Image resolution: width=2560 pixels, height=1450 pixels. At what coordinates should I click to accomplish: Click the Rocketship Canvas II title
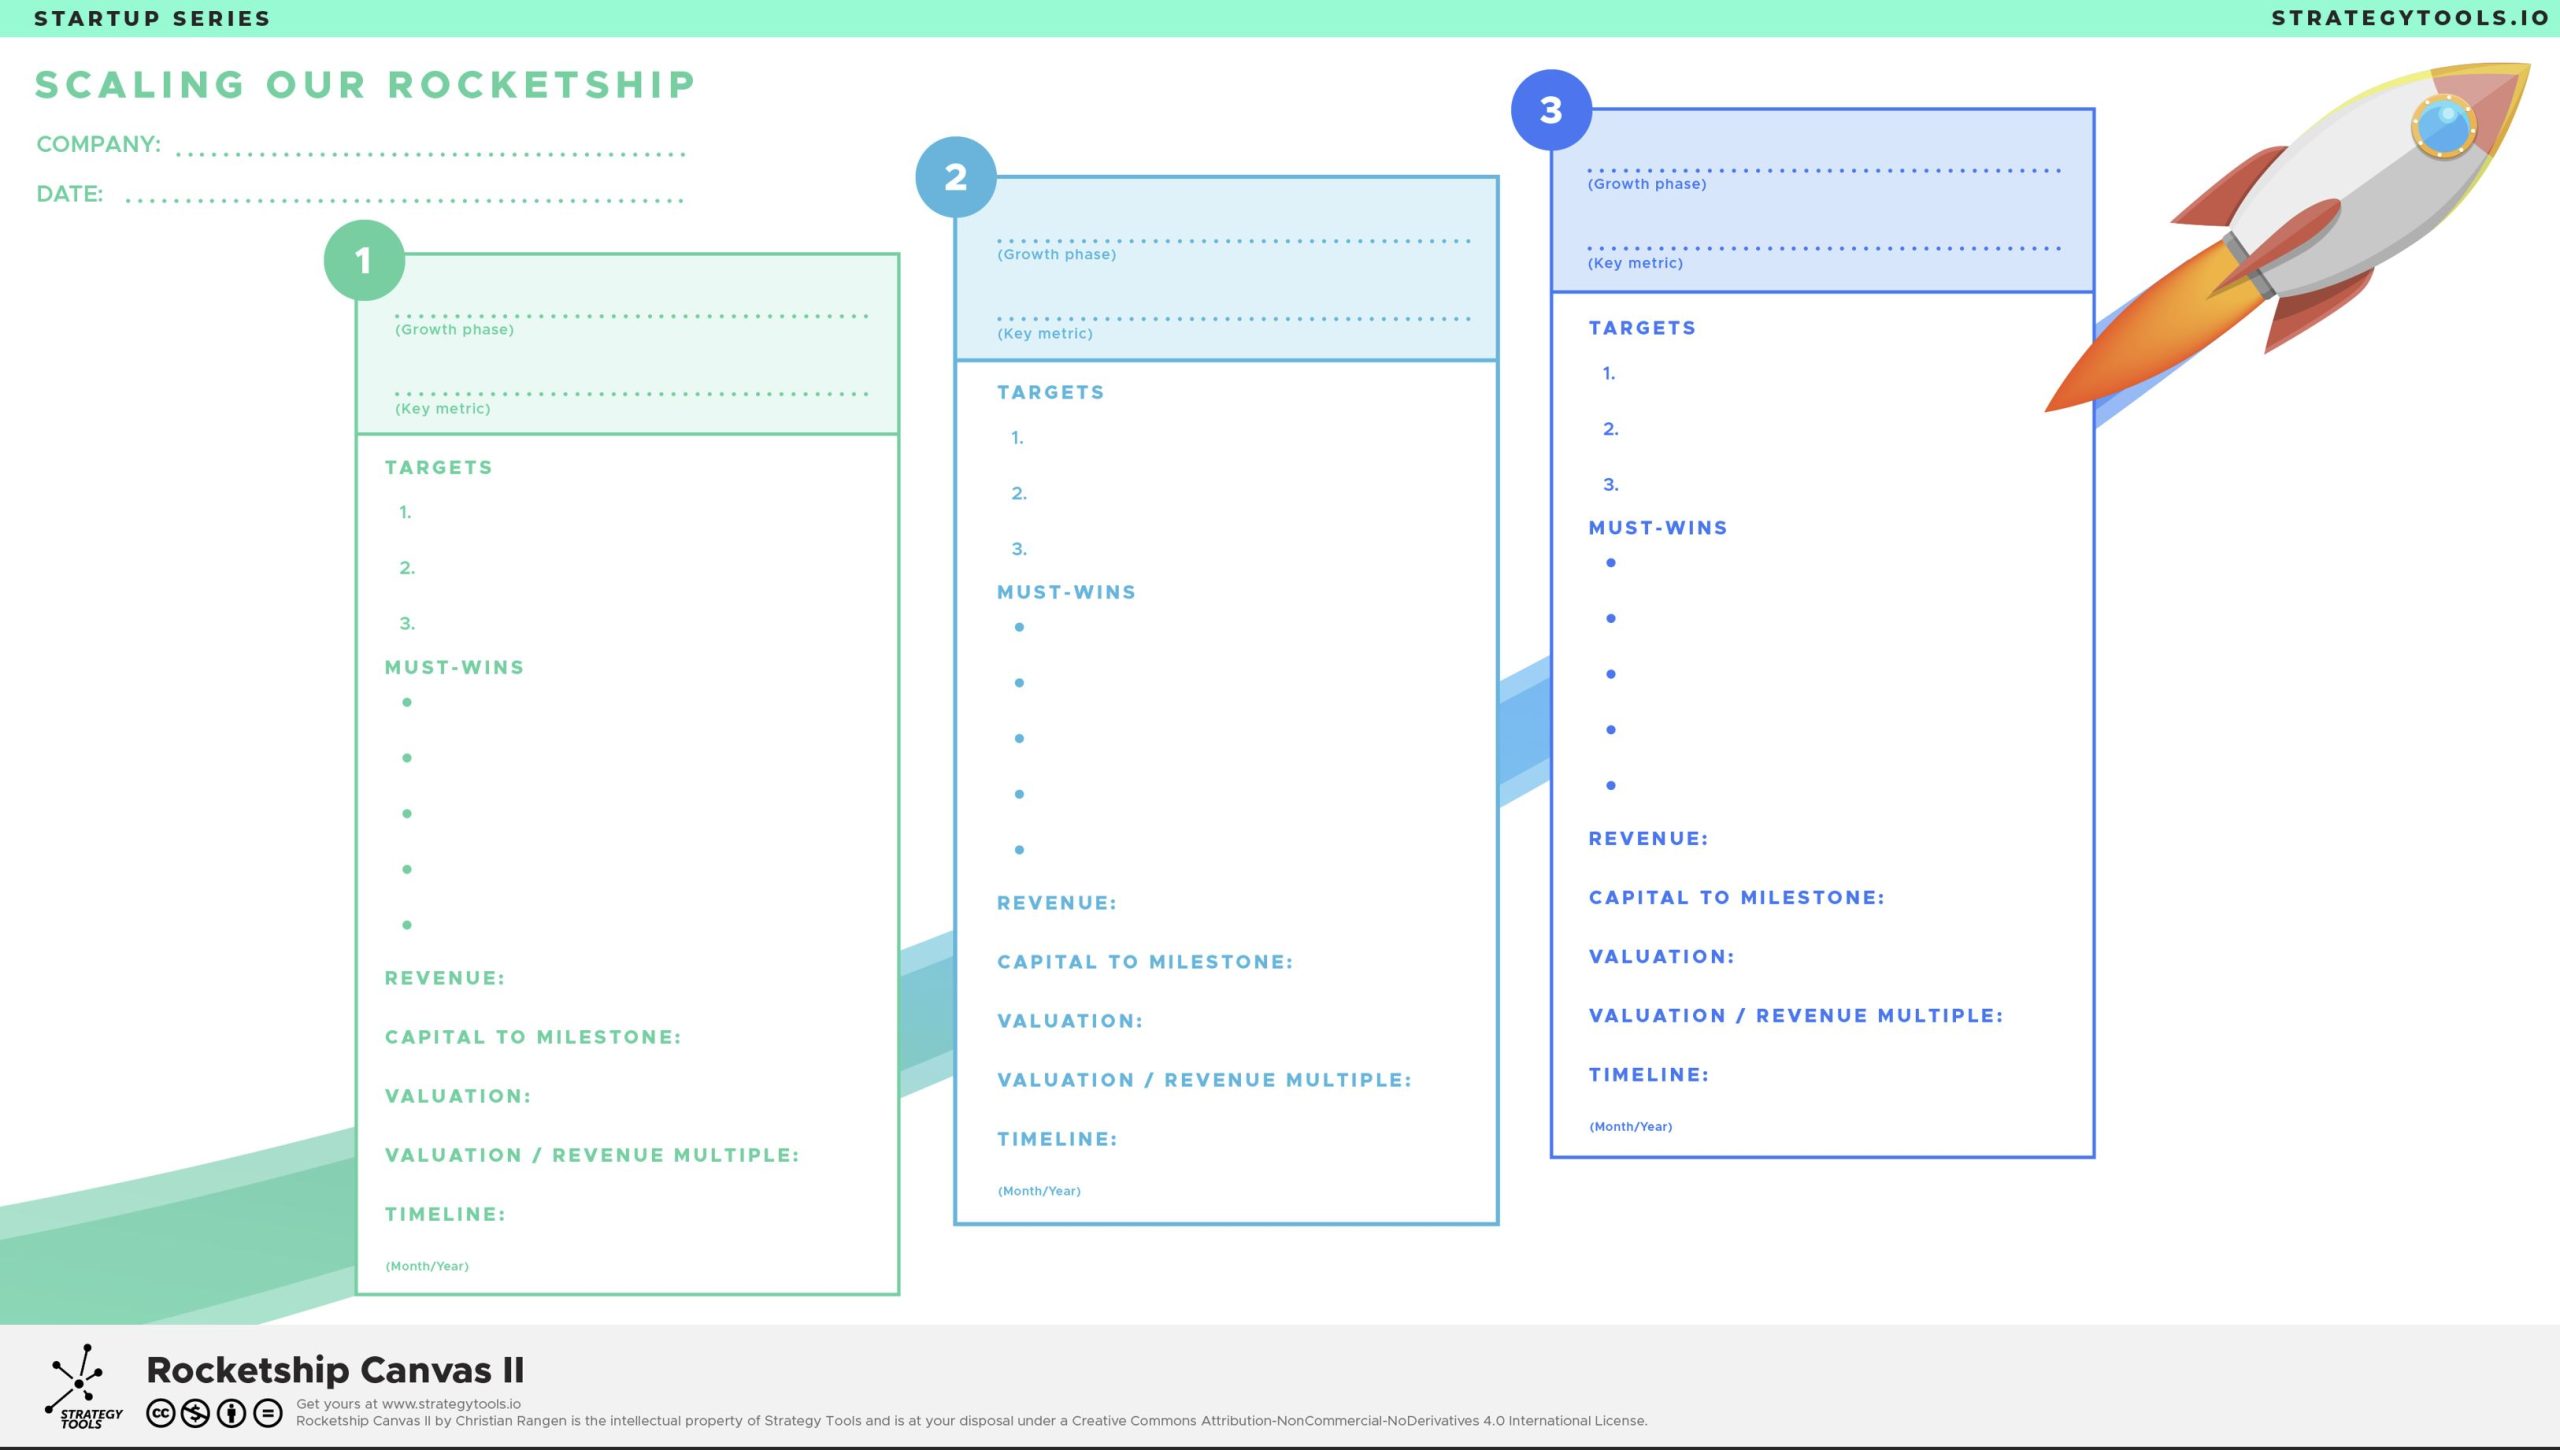coord(335,1369)
